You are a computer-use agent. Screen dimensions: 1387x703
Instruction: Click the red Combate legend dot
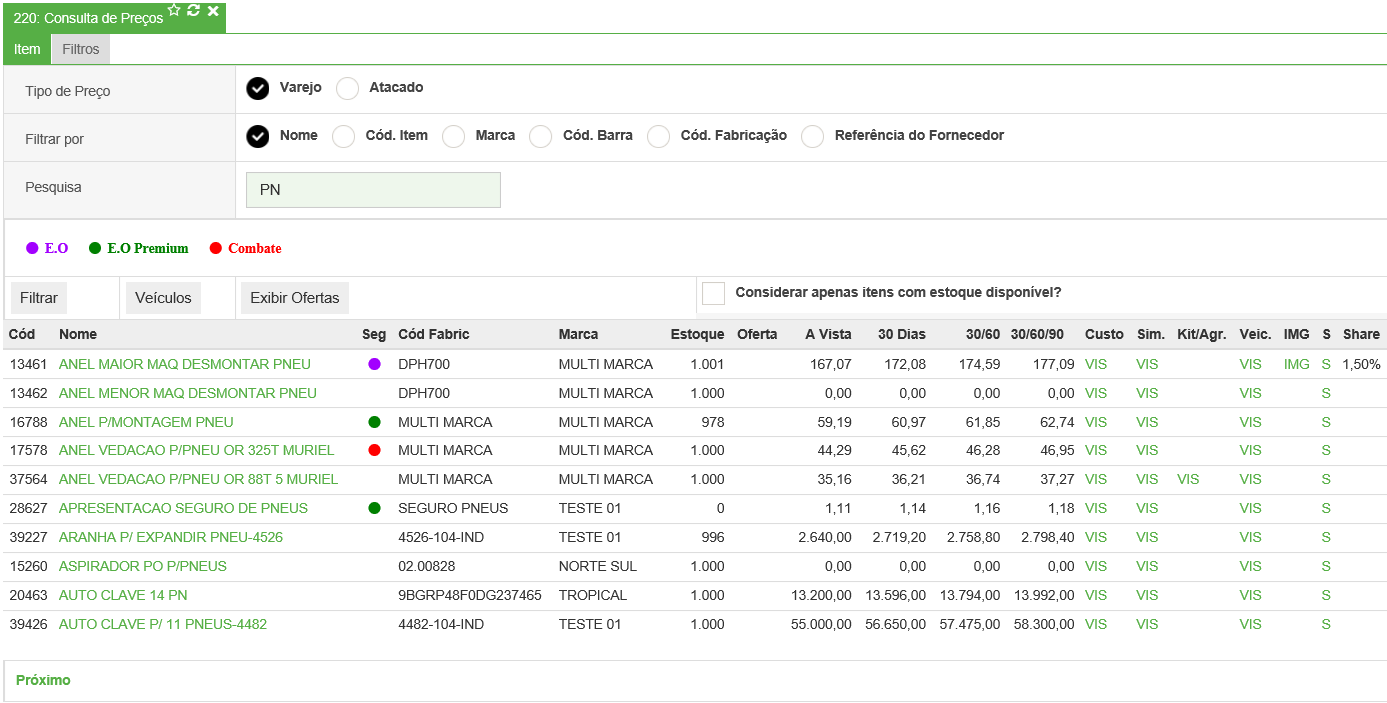click(215, 248)
